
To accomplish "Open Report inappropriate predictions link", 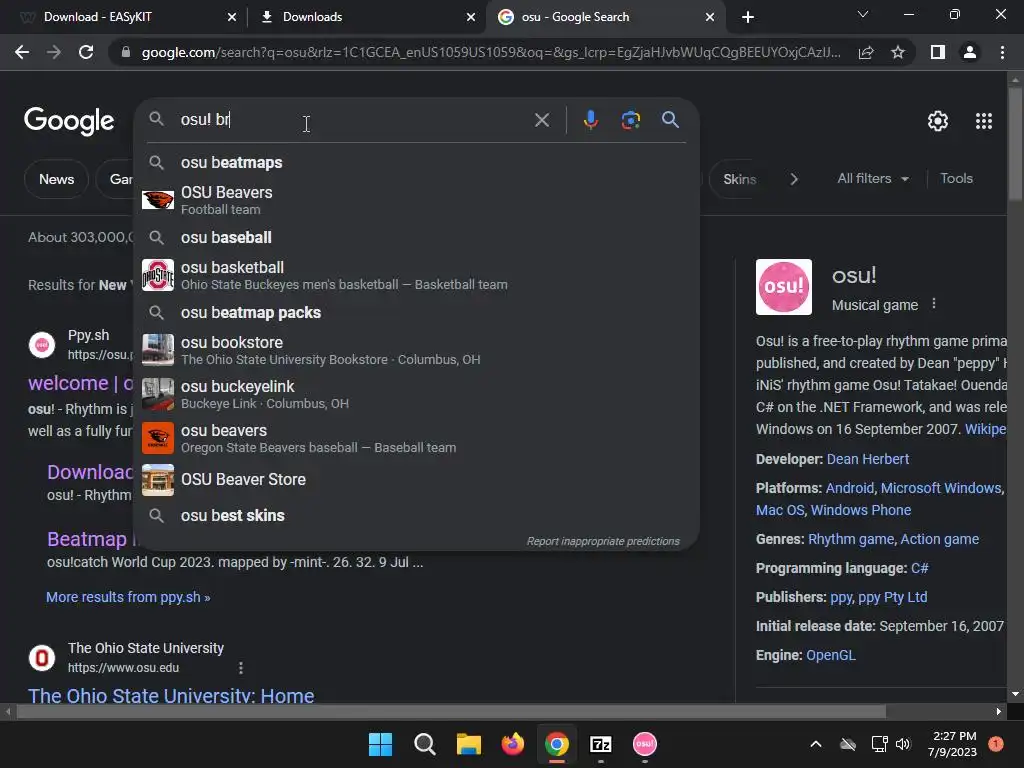I will (x=603, y=541).
